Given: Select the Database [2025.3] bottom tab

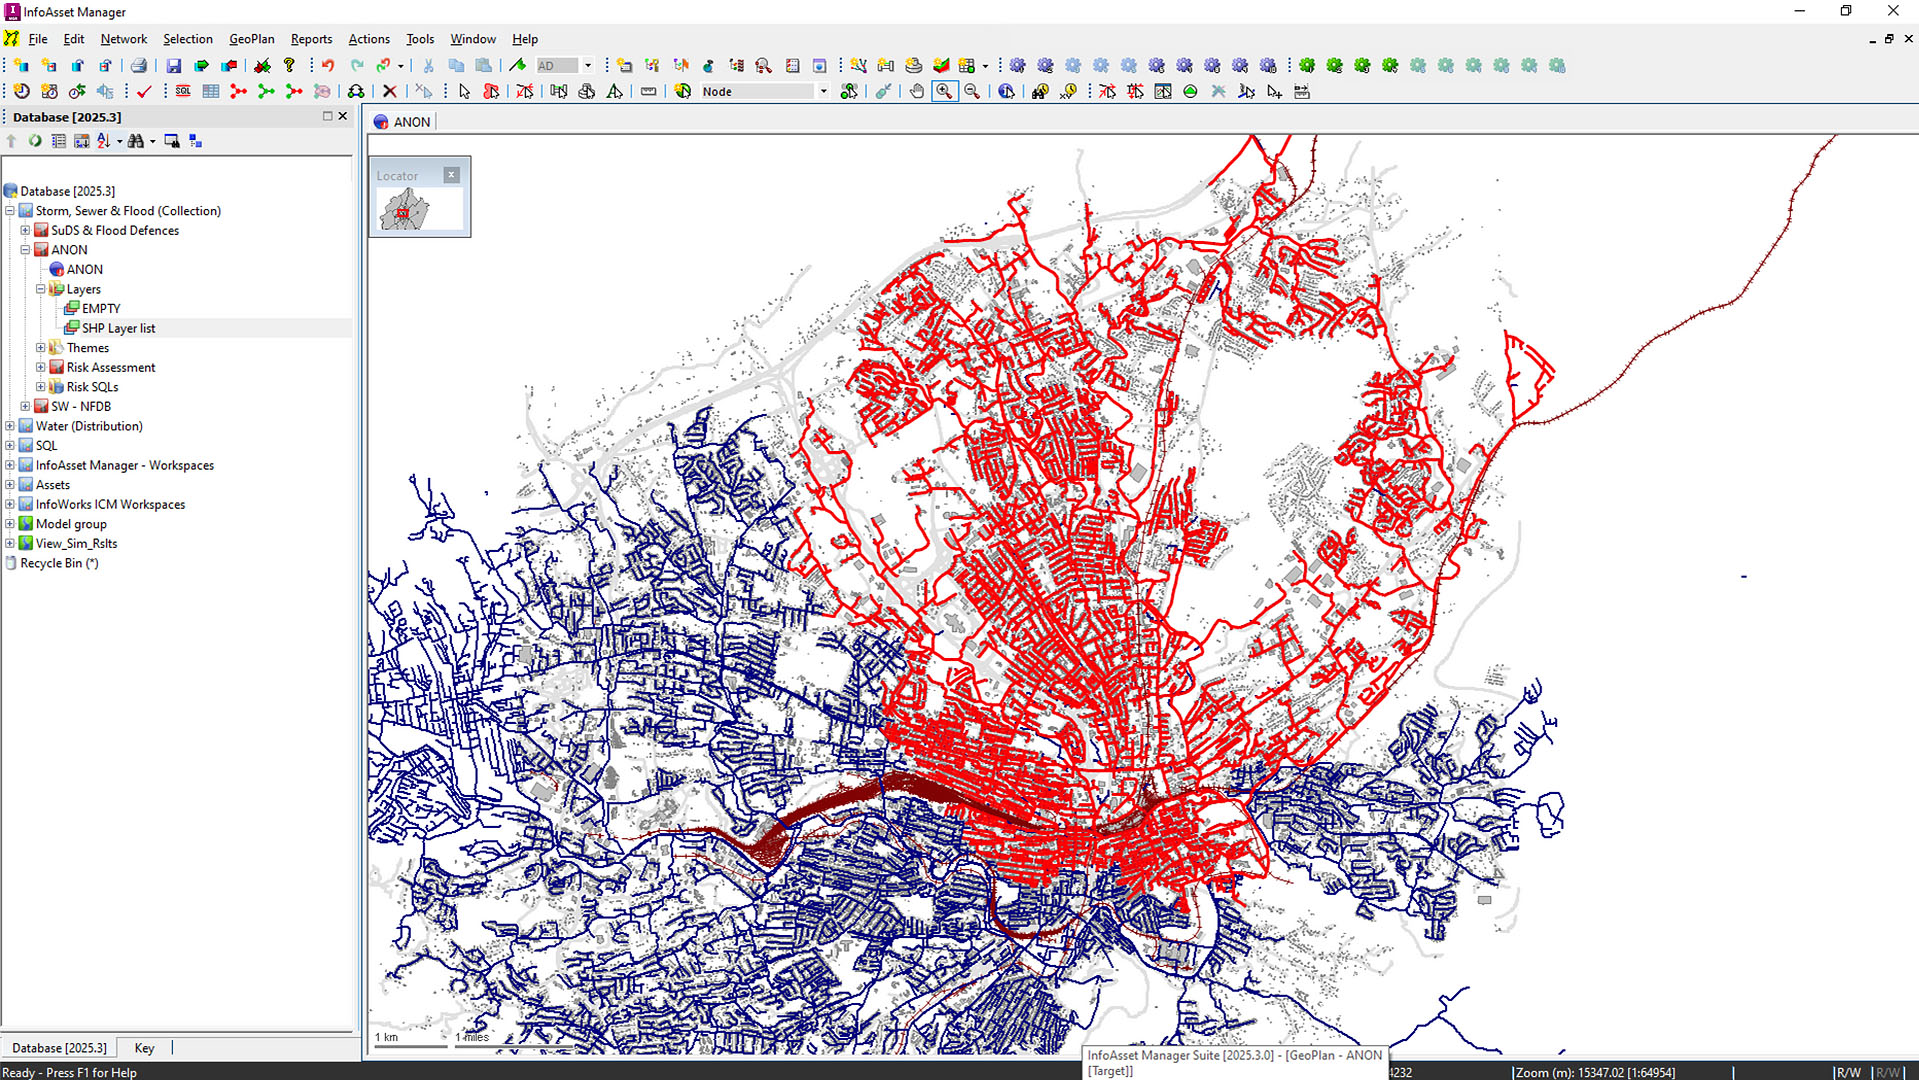Looking at the screenshot, I should pyautogui.click(x=59, y=1048).
